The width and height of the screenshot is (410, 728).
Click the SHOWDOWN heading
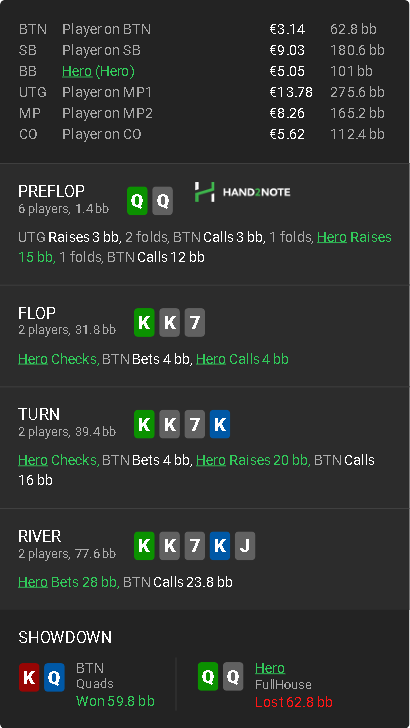65,637
